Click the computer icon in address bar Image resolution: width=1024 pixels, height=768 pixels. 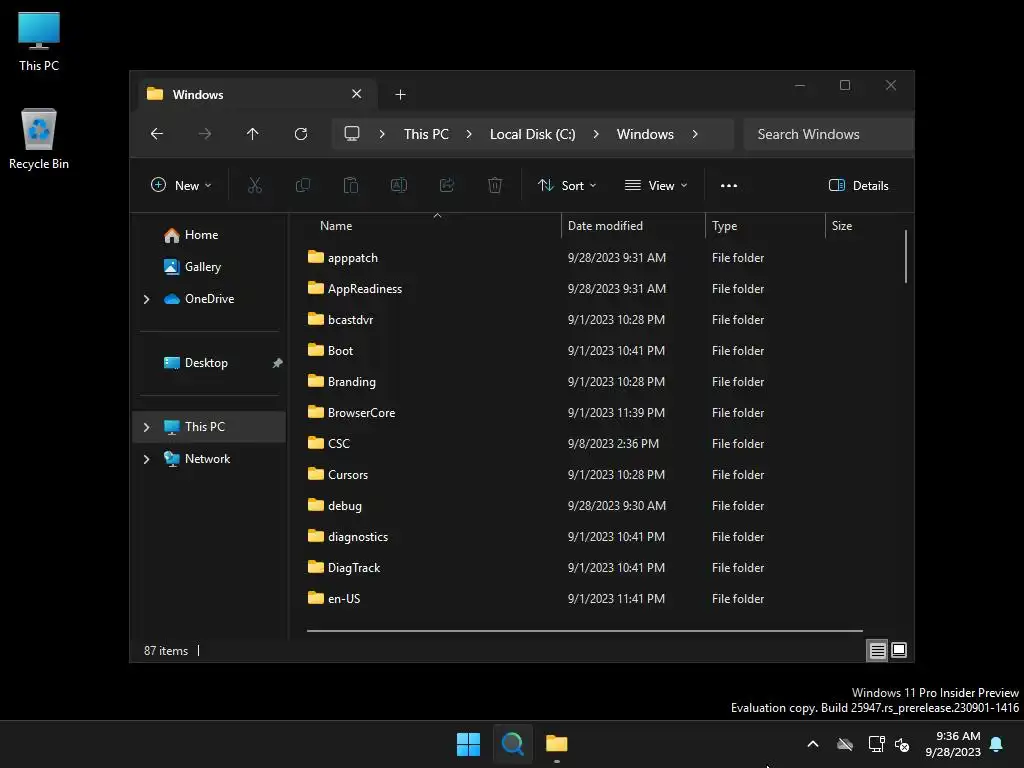(x=352, y=134)
